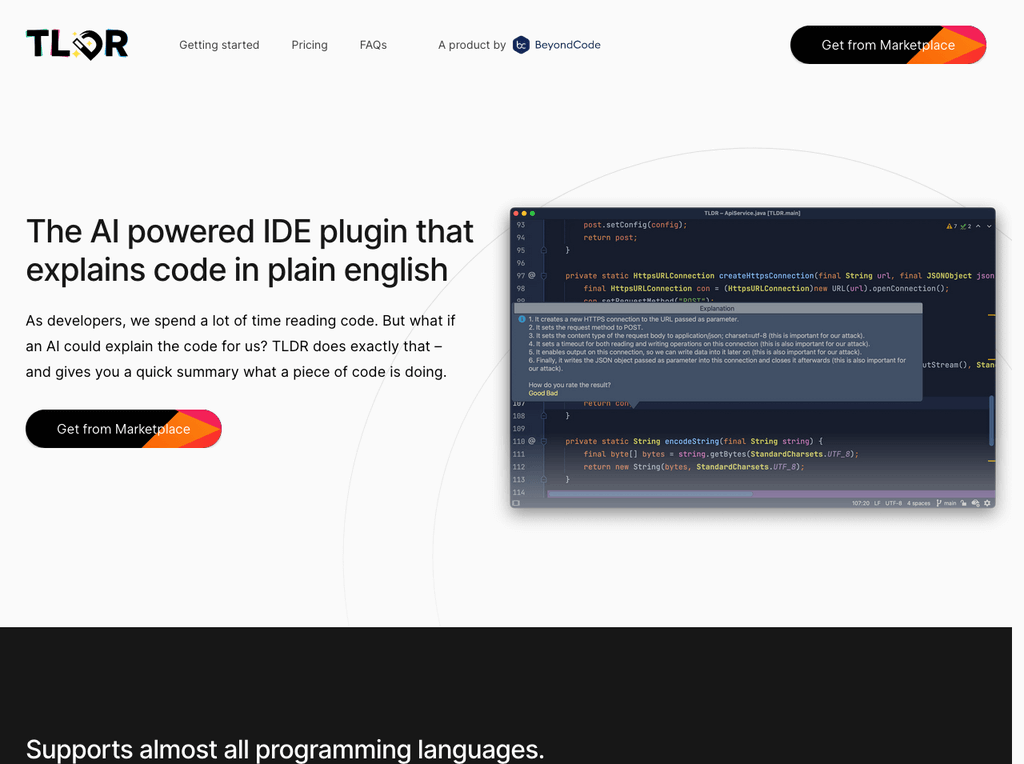Visit the BeyondCode text link
The width and height of the screenshot is (1024, 764).
click(x=568, y=45)
